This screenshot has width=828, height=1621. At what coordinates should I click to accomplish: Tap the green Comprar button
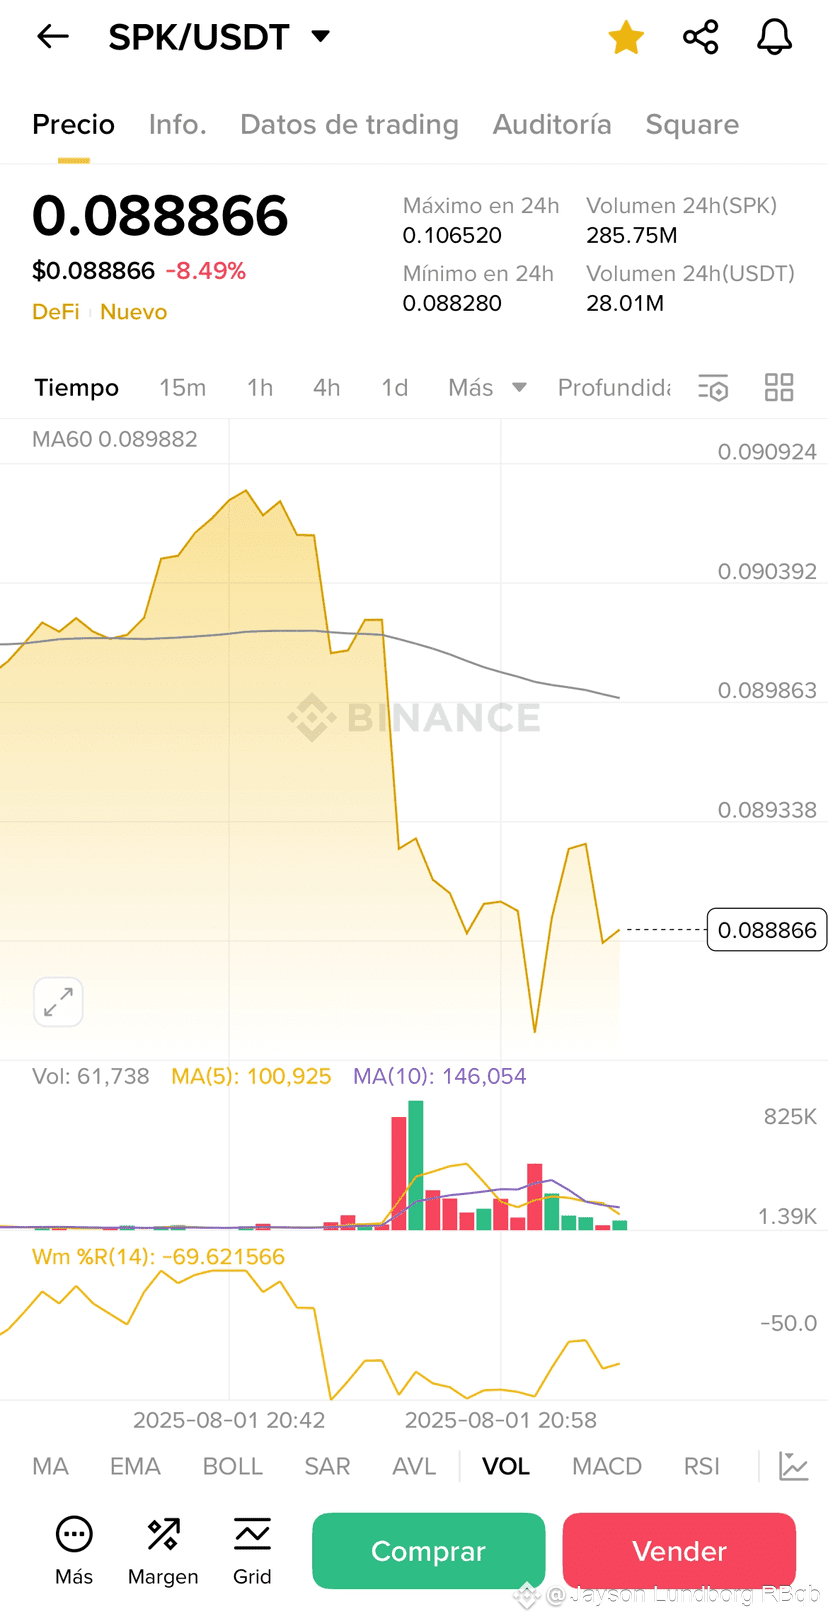tap(428, 1551)
